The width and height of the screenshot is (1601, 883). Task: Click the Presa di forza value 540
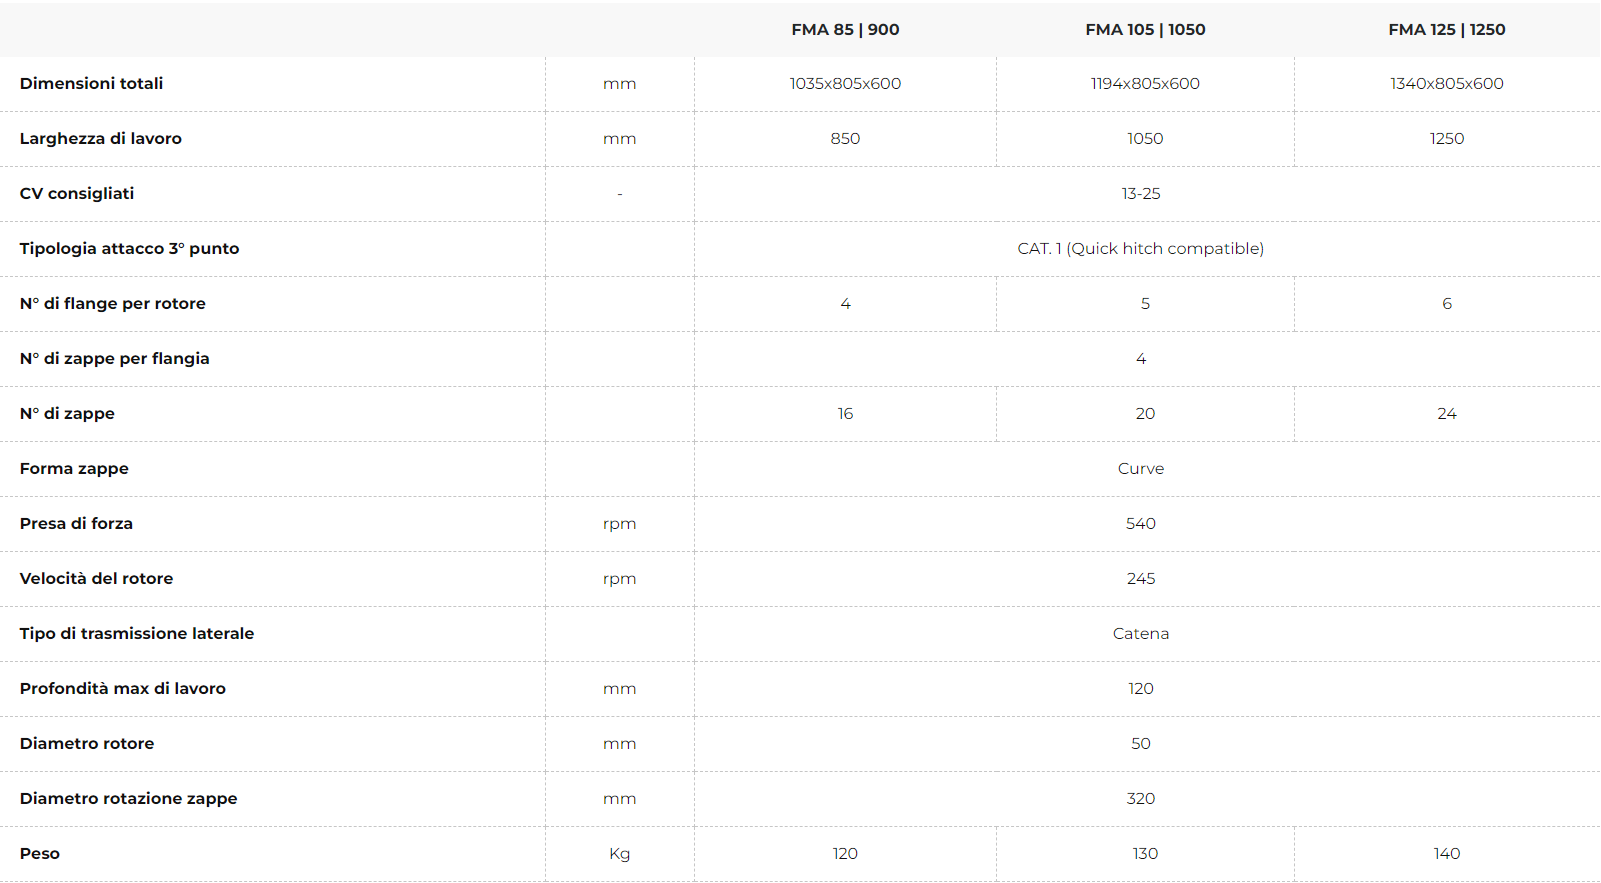pyautogui.click(x=1140, y=524)
